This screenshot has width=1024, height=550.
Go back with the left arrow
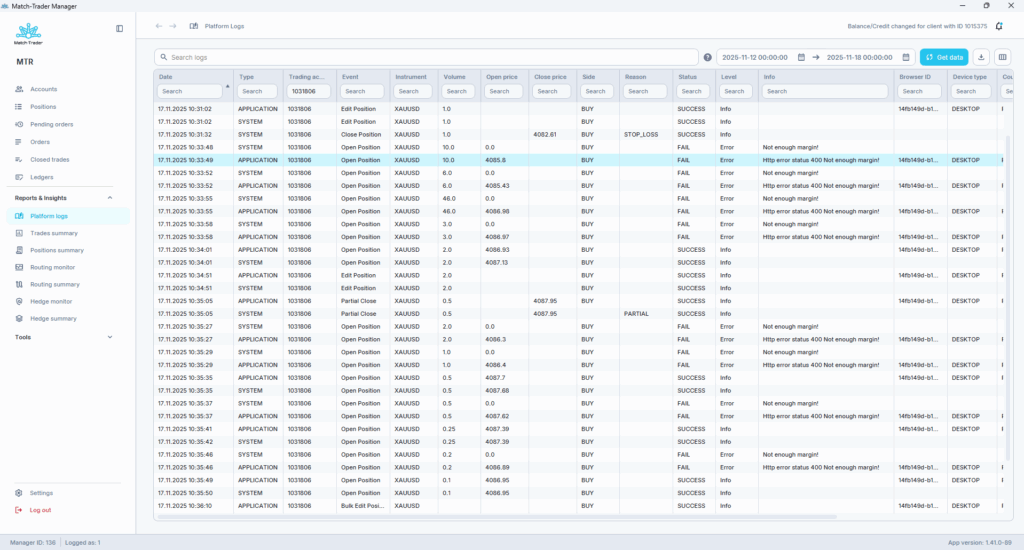click(158, 26)
